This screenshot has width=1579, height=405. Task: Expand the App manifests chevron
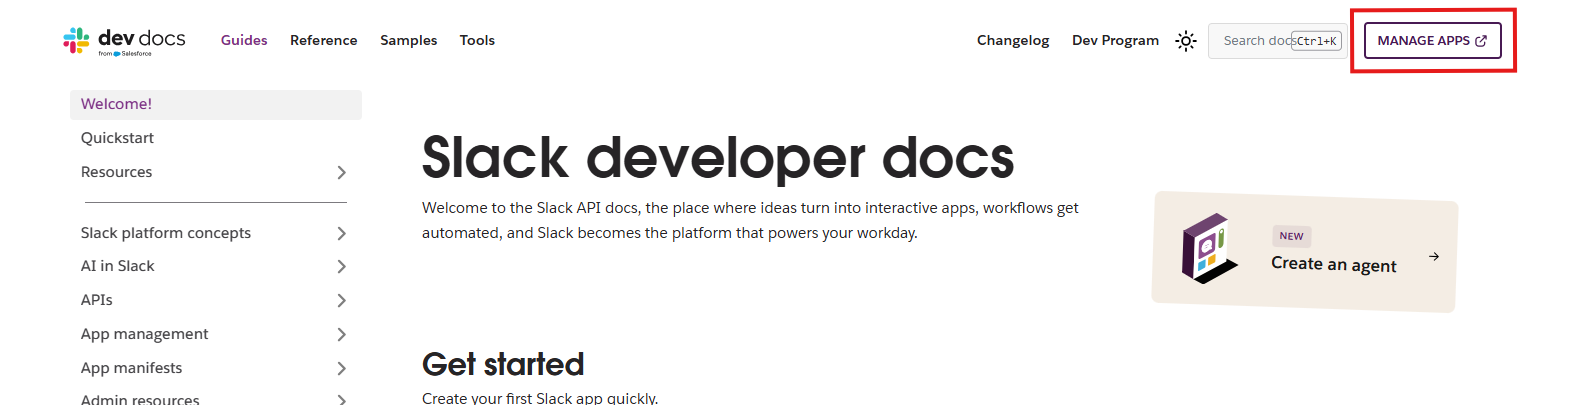click(x=341, y=368)
